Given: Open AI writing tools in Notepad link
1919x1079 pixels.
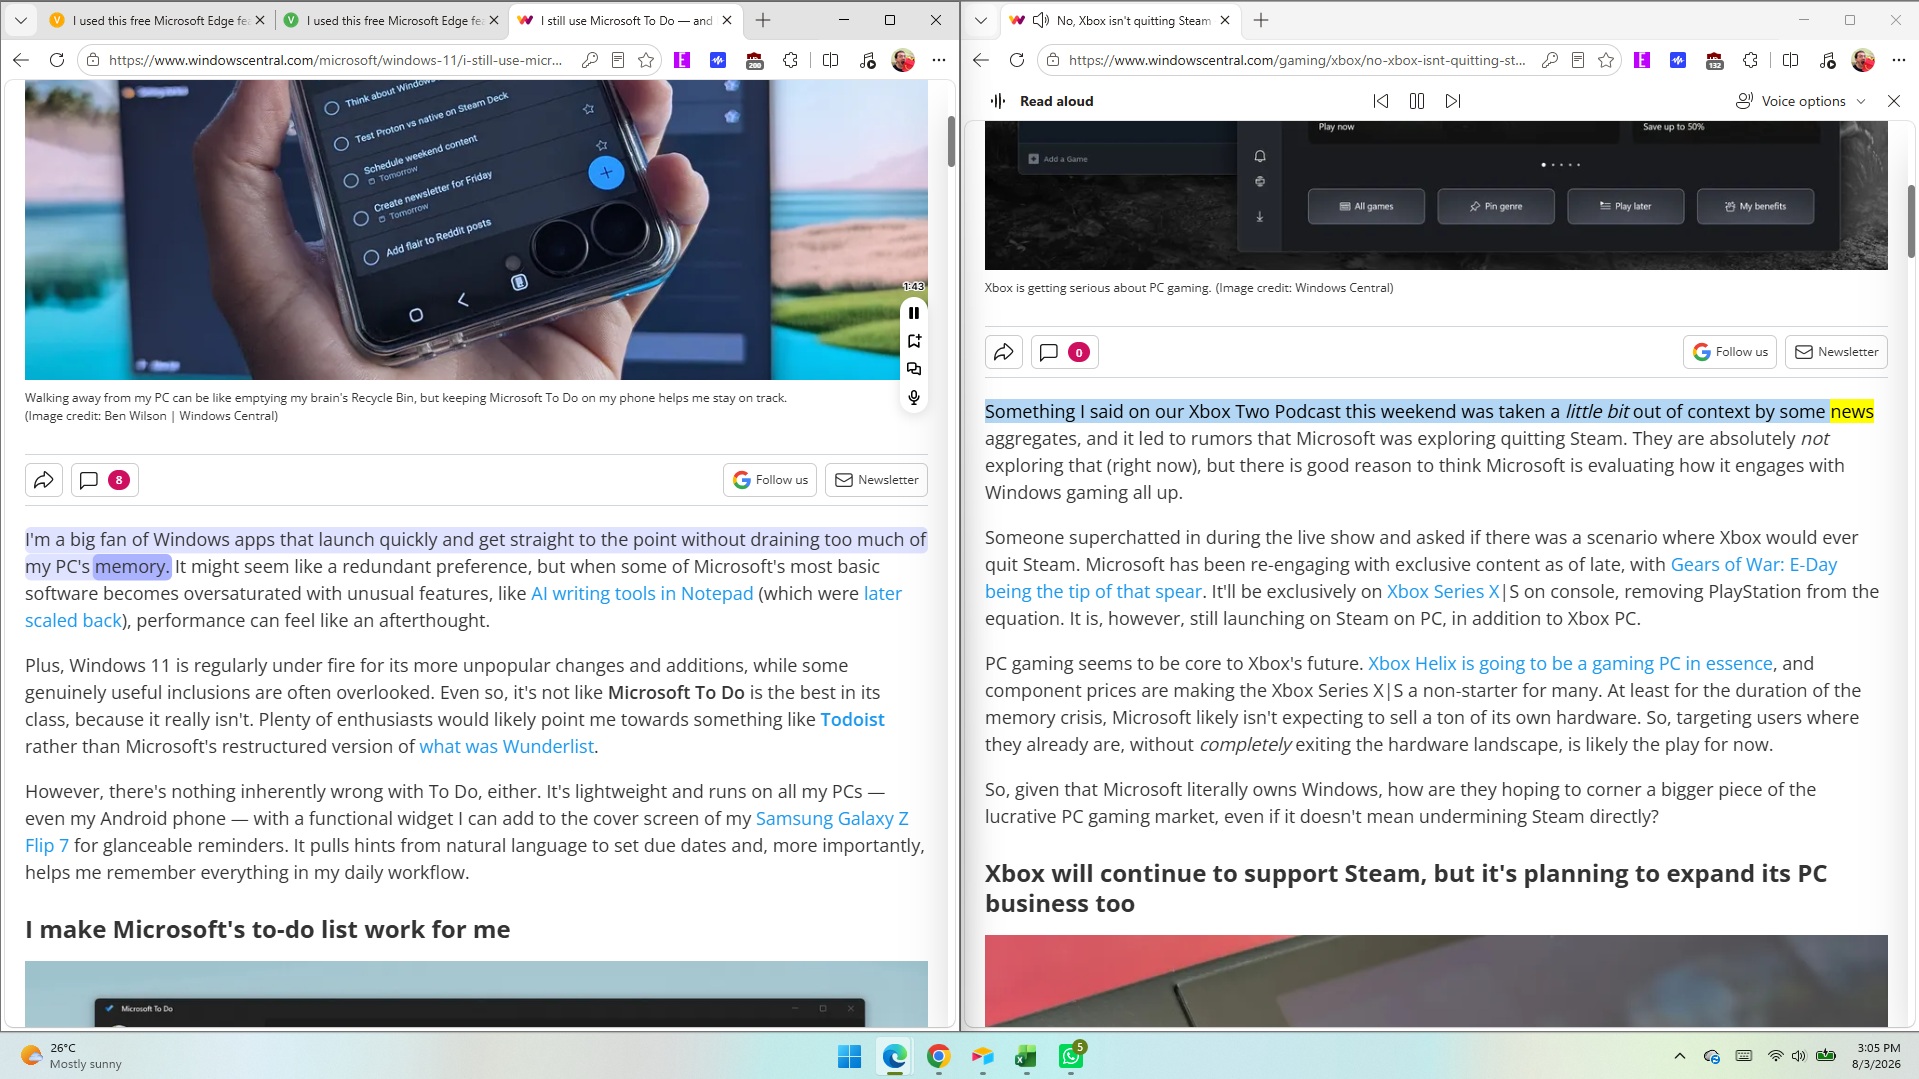Looking at the screenshot, I should coord(642,593).
